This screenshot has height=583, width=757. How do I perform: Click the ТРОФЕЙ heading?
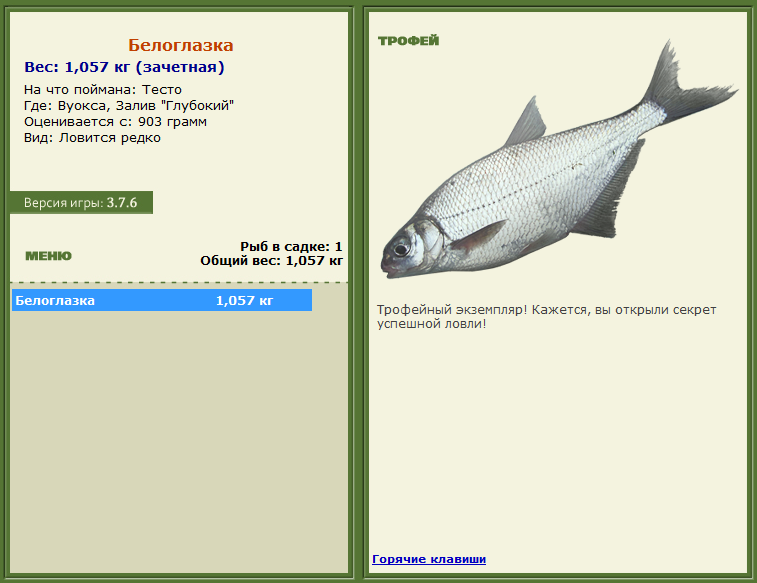[x=408, y=41]
